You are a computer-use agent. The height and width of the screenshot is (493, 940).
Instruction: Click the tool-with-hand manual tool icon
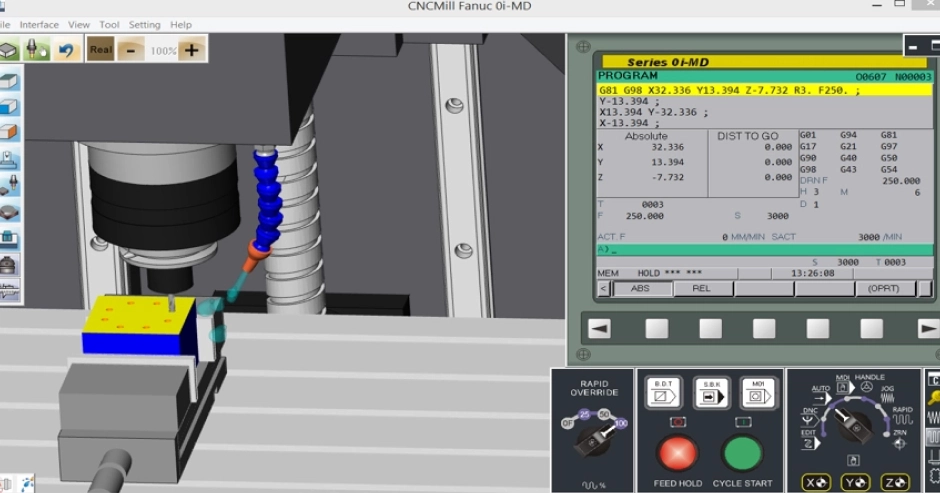[36, 49]
